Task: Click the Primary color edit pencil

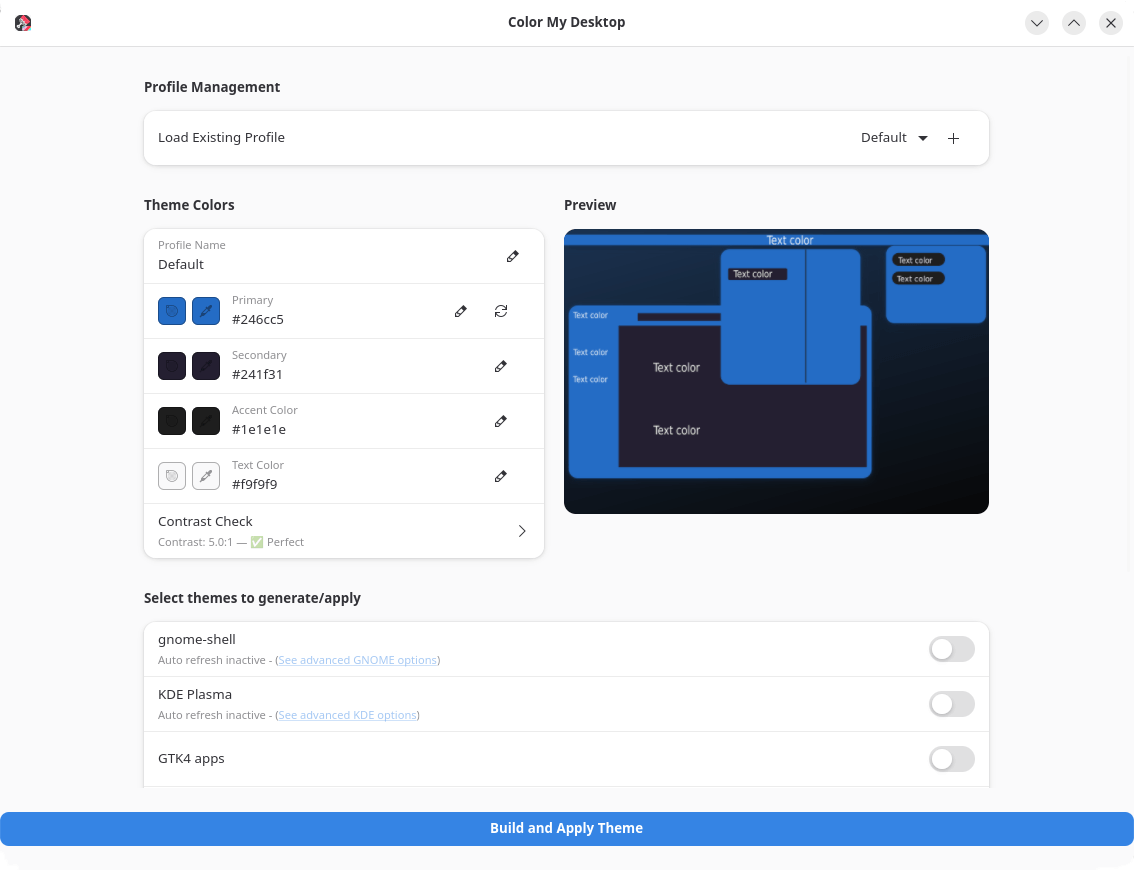Action: tap(461, 311)
